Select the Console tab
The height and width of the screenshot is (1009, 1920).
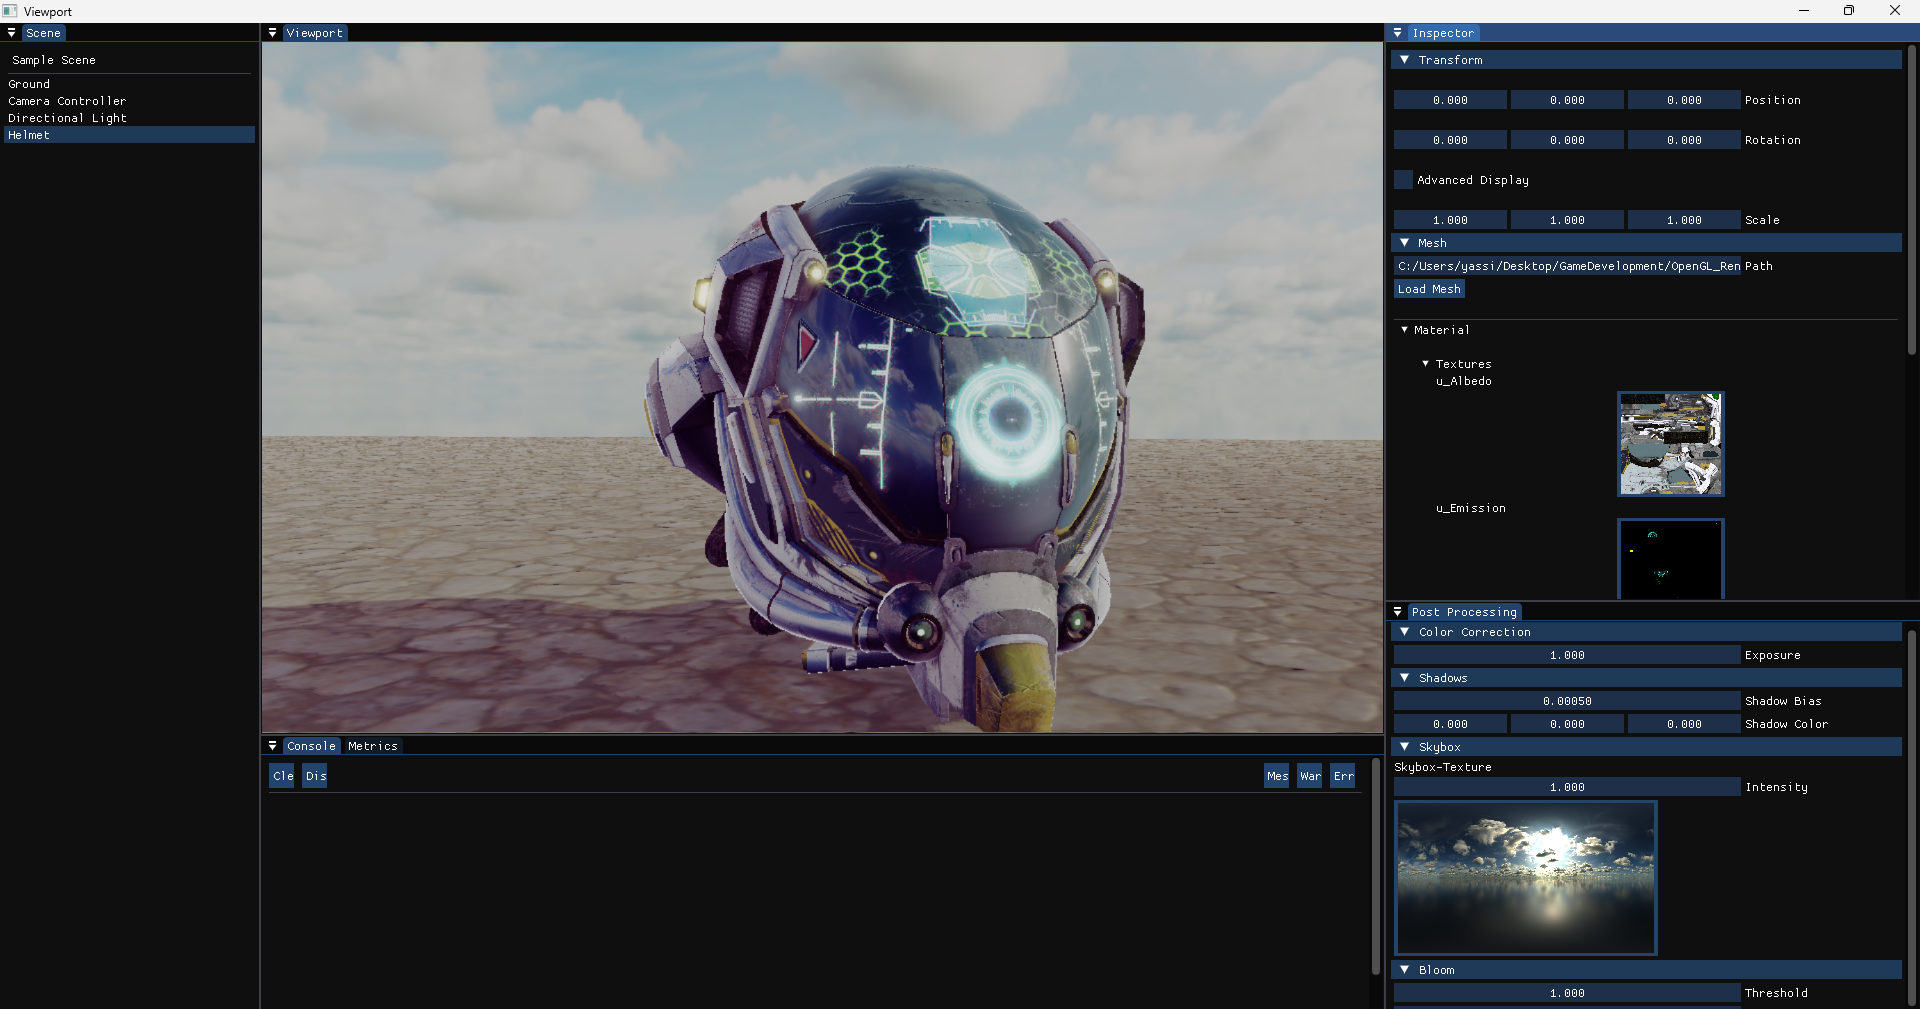(x=311, y=746)
